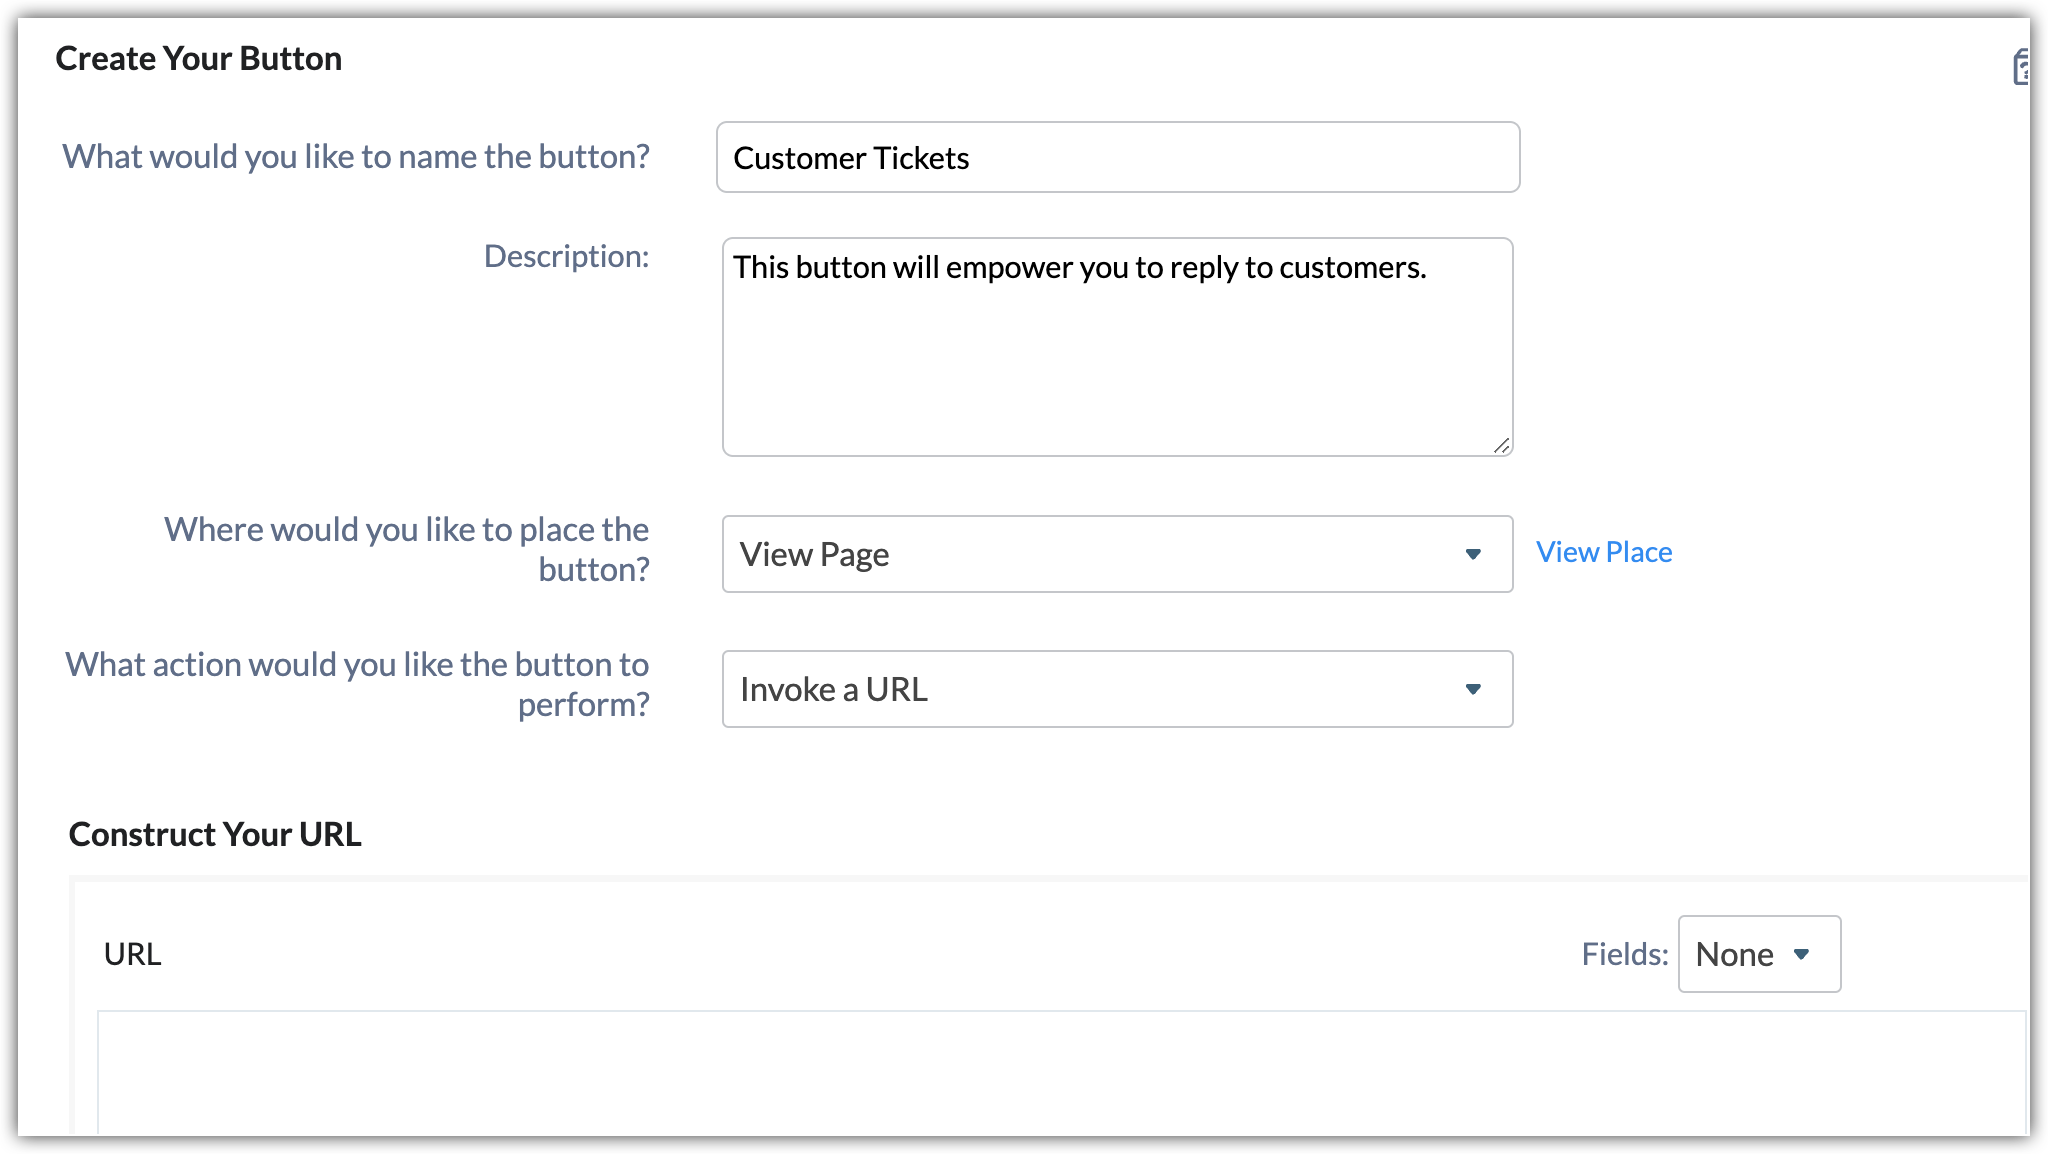Click the Description box resize handle
Screen dimensions: 2048x1154
[x=1501, y=446]
